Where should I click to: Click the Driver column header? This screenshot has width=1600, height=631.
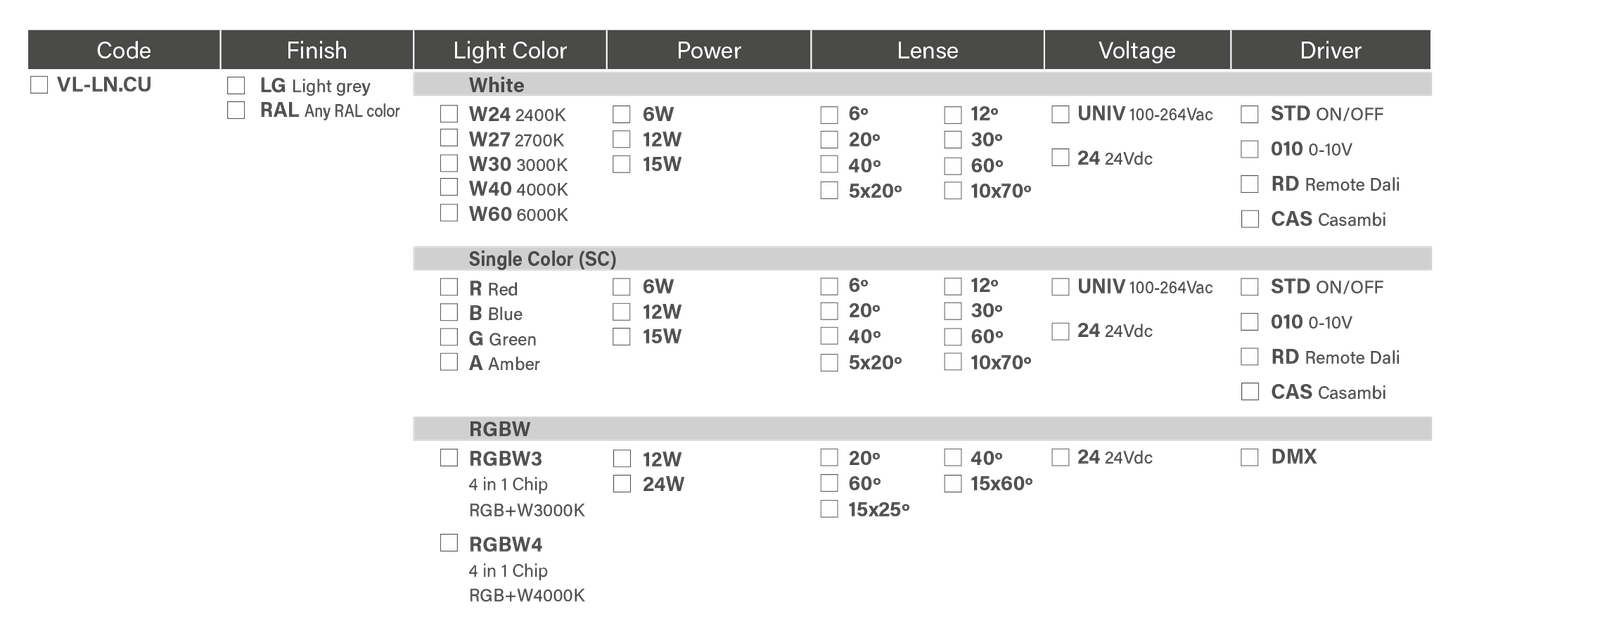[x=1330, y=50]
